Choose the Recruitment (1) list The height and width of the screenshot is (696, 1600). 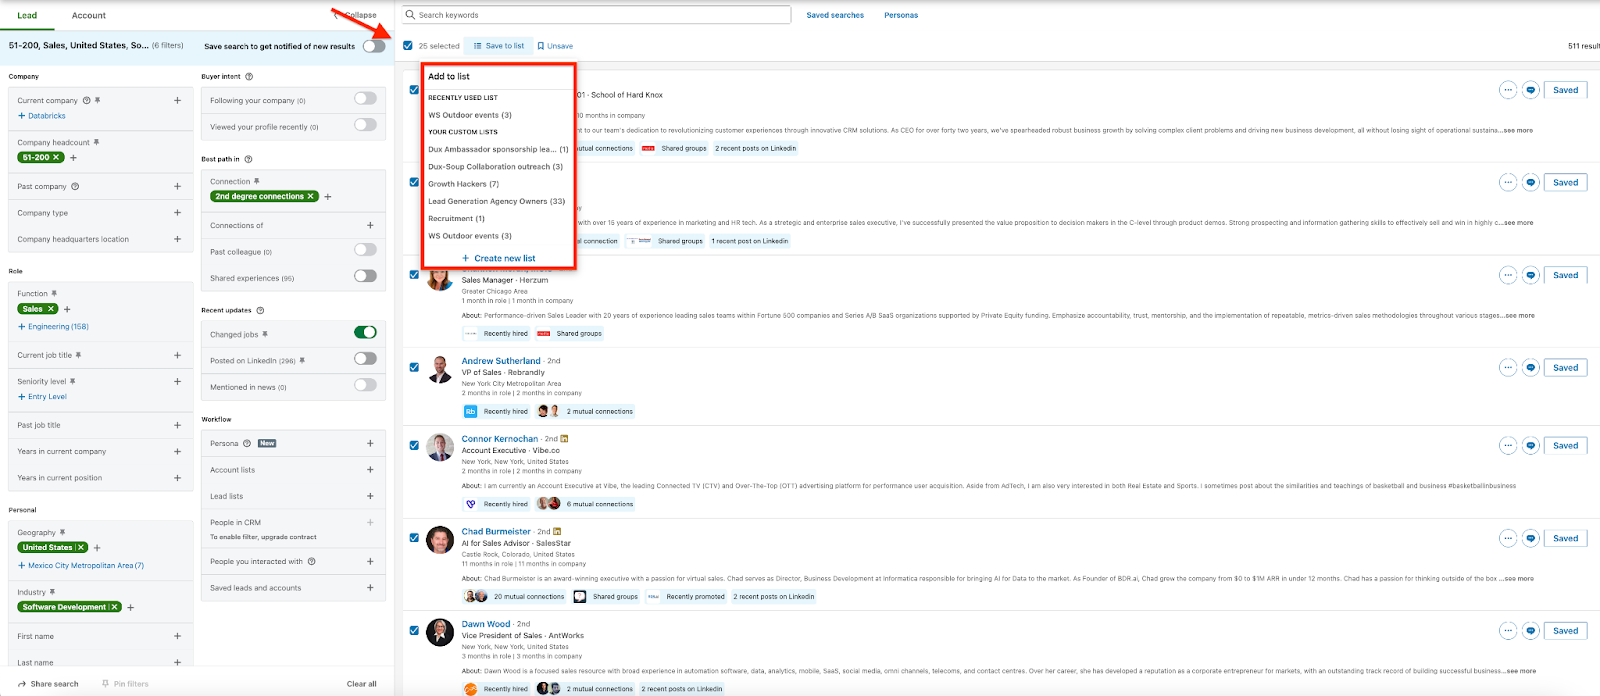coord(456,218)
